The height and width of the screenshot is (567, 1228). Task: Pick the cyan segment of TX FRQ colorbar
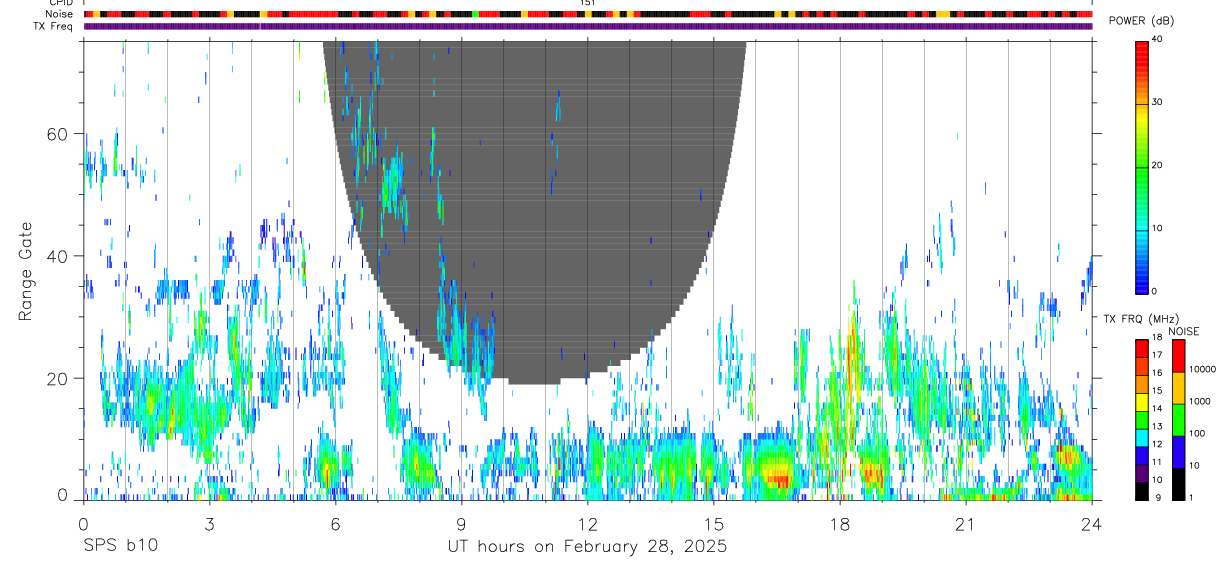pyautogui.click(x=1142, y=438)
